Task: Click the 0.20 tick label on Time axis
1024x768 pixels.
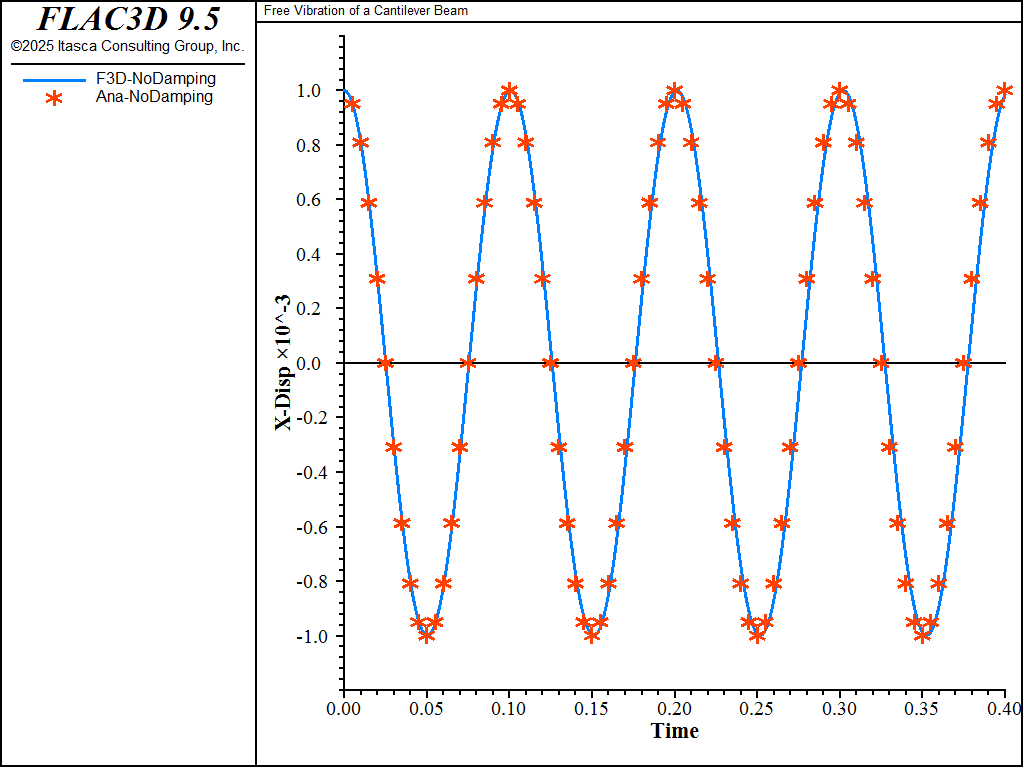Action: tap(674, 707)
